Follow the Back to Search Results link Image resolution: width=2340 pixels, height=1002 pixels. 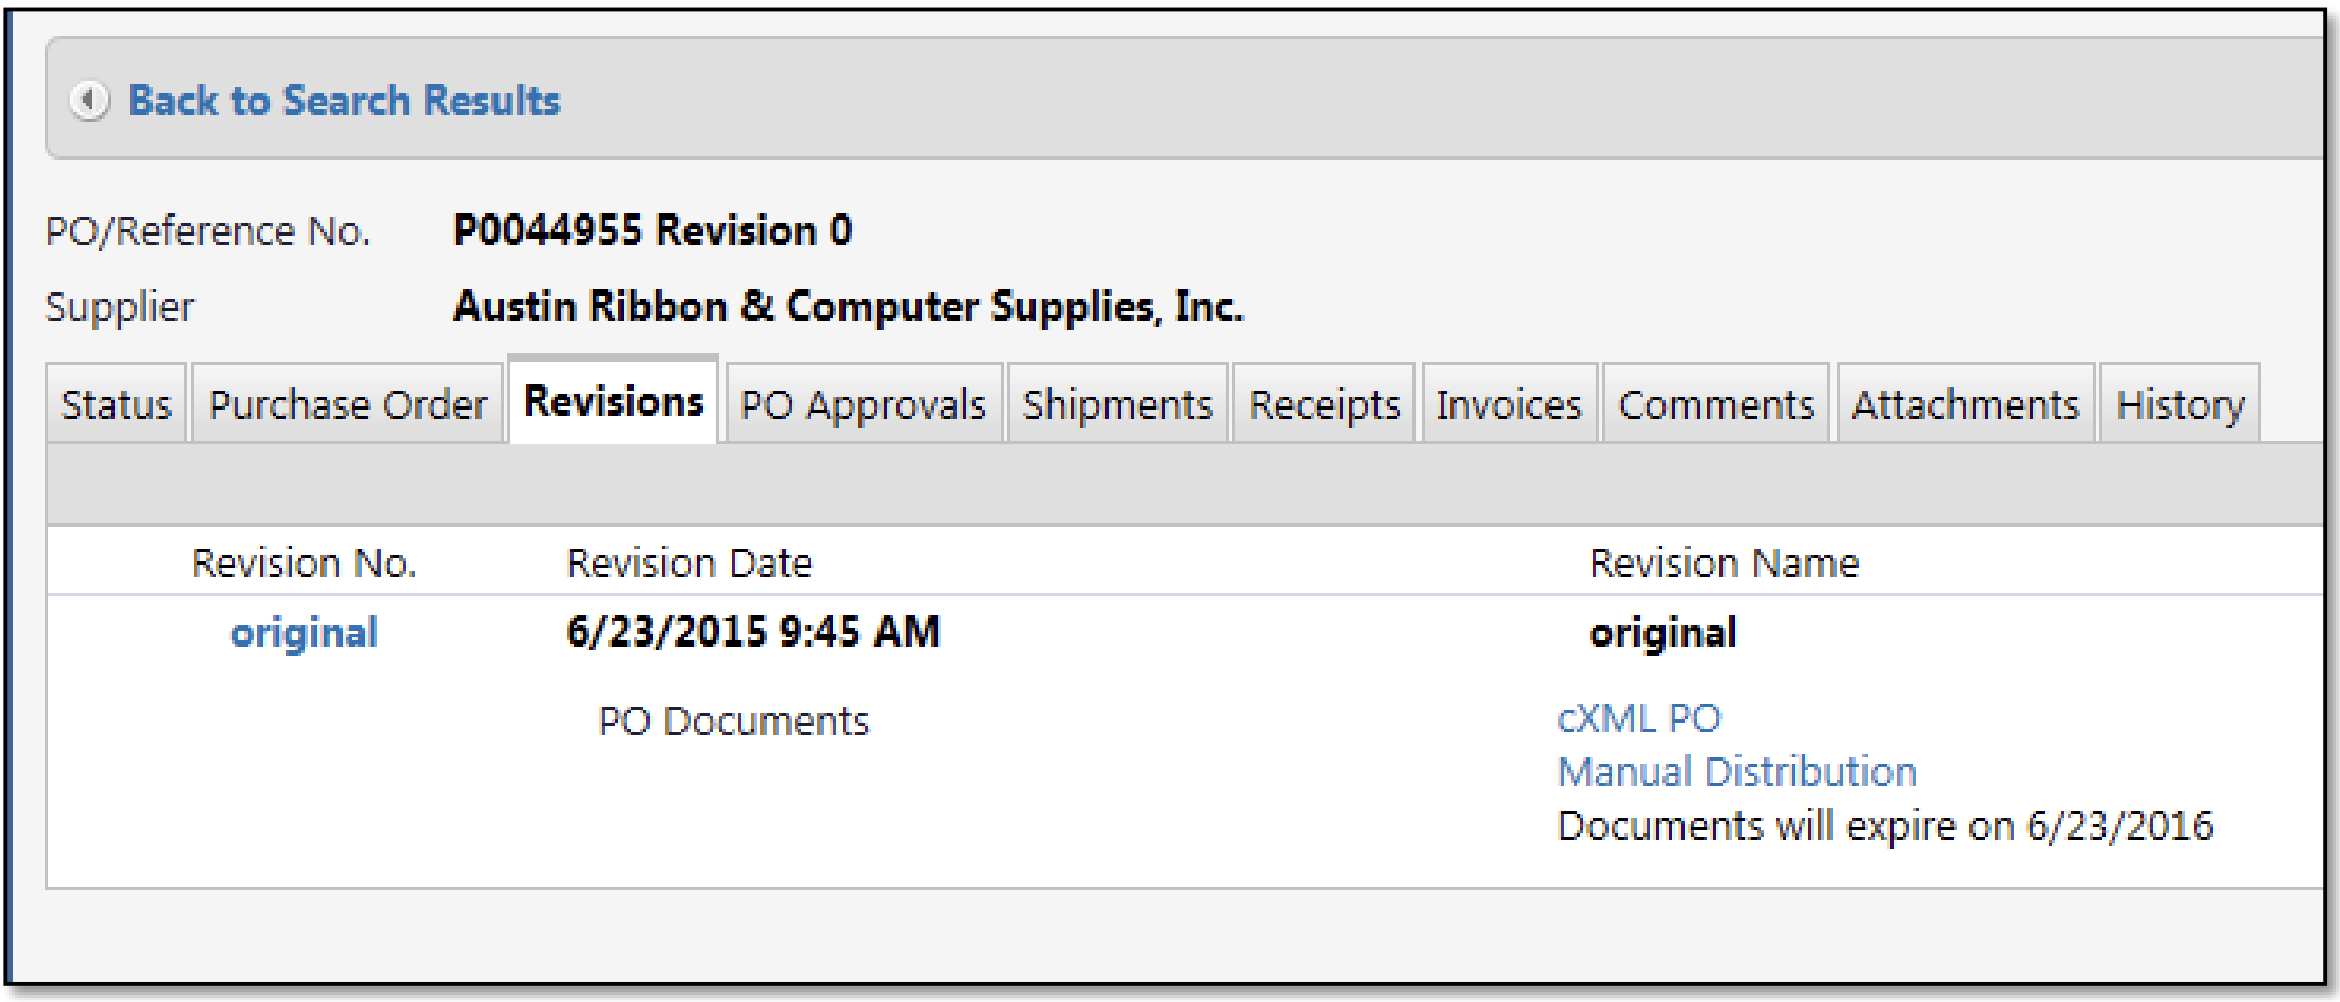[344, 100]
